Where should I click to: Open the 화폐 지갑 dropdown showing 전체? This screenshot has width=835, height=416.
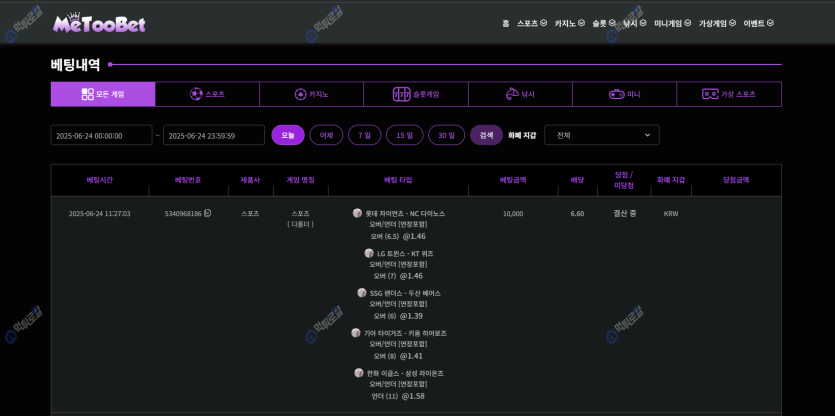click(601, 135)
